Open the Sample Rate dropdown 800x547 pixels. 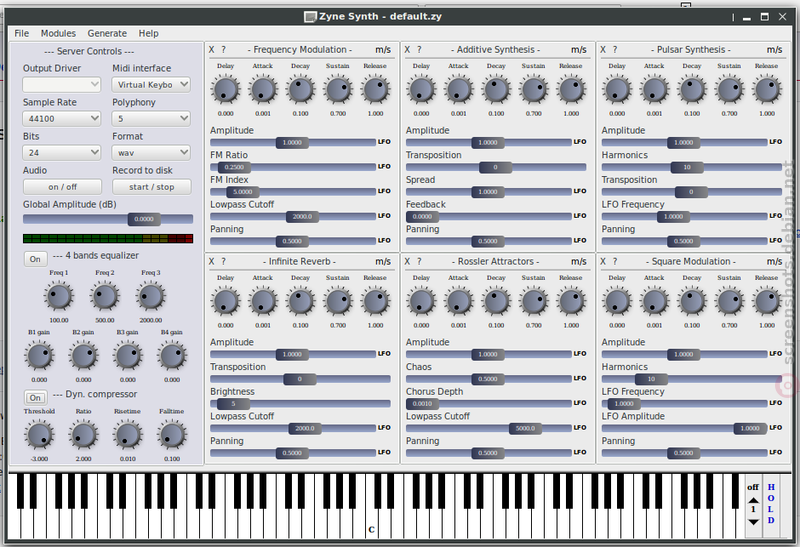(62, 118)
